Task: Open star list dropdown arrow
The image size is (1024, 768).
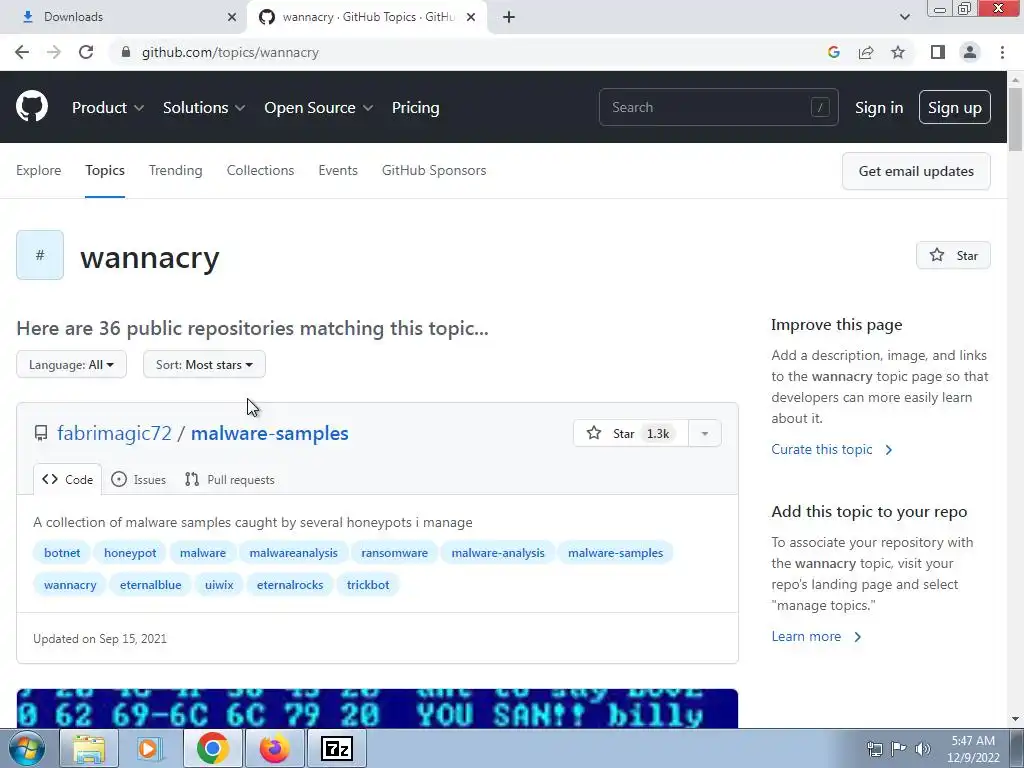Action: 705,434
